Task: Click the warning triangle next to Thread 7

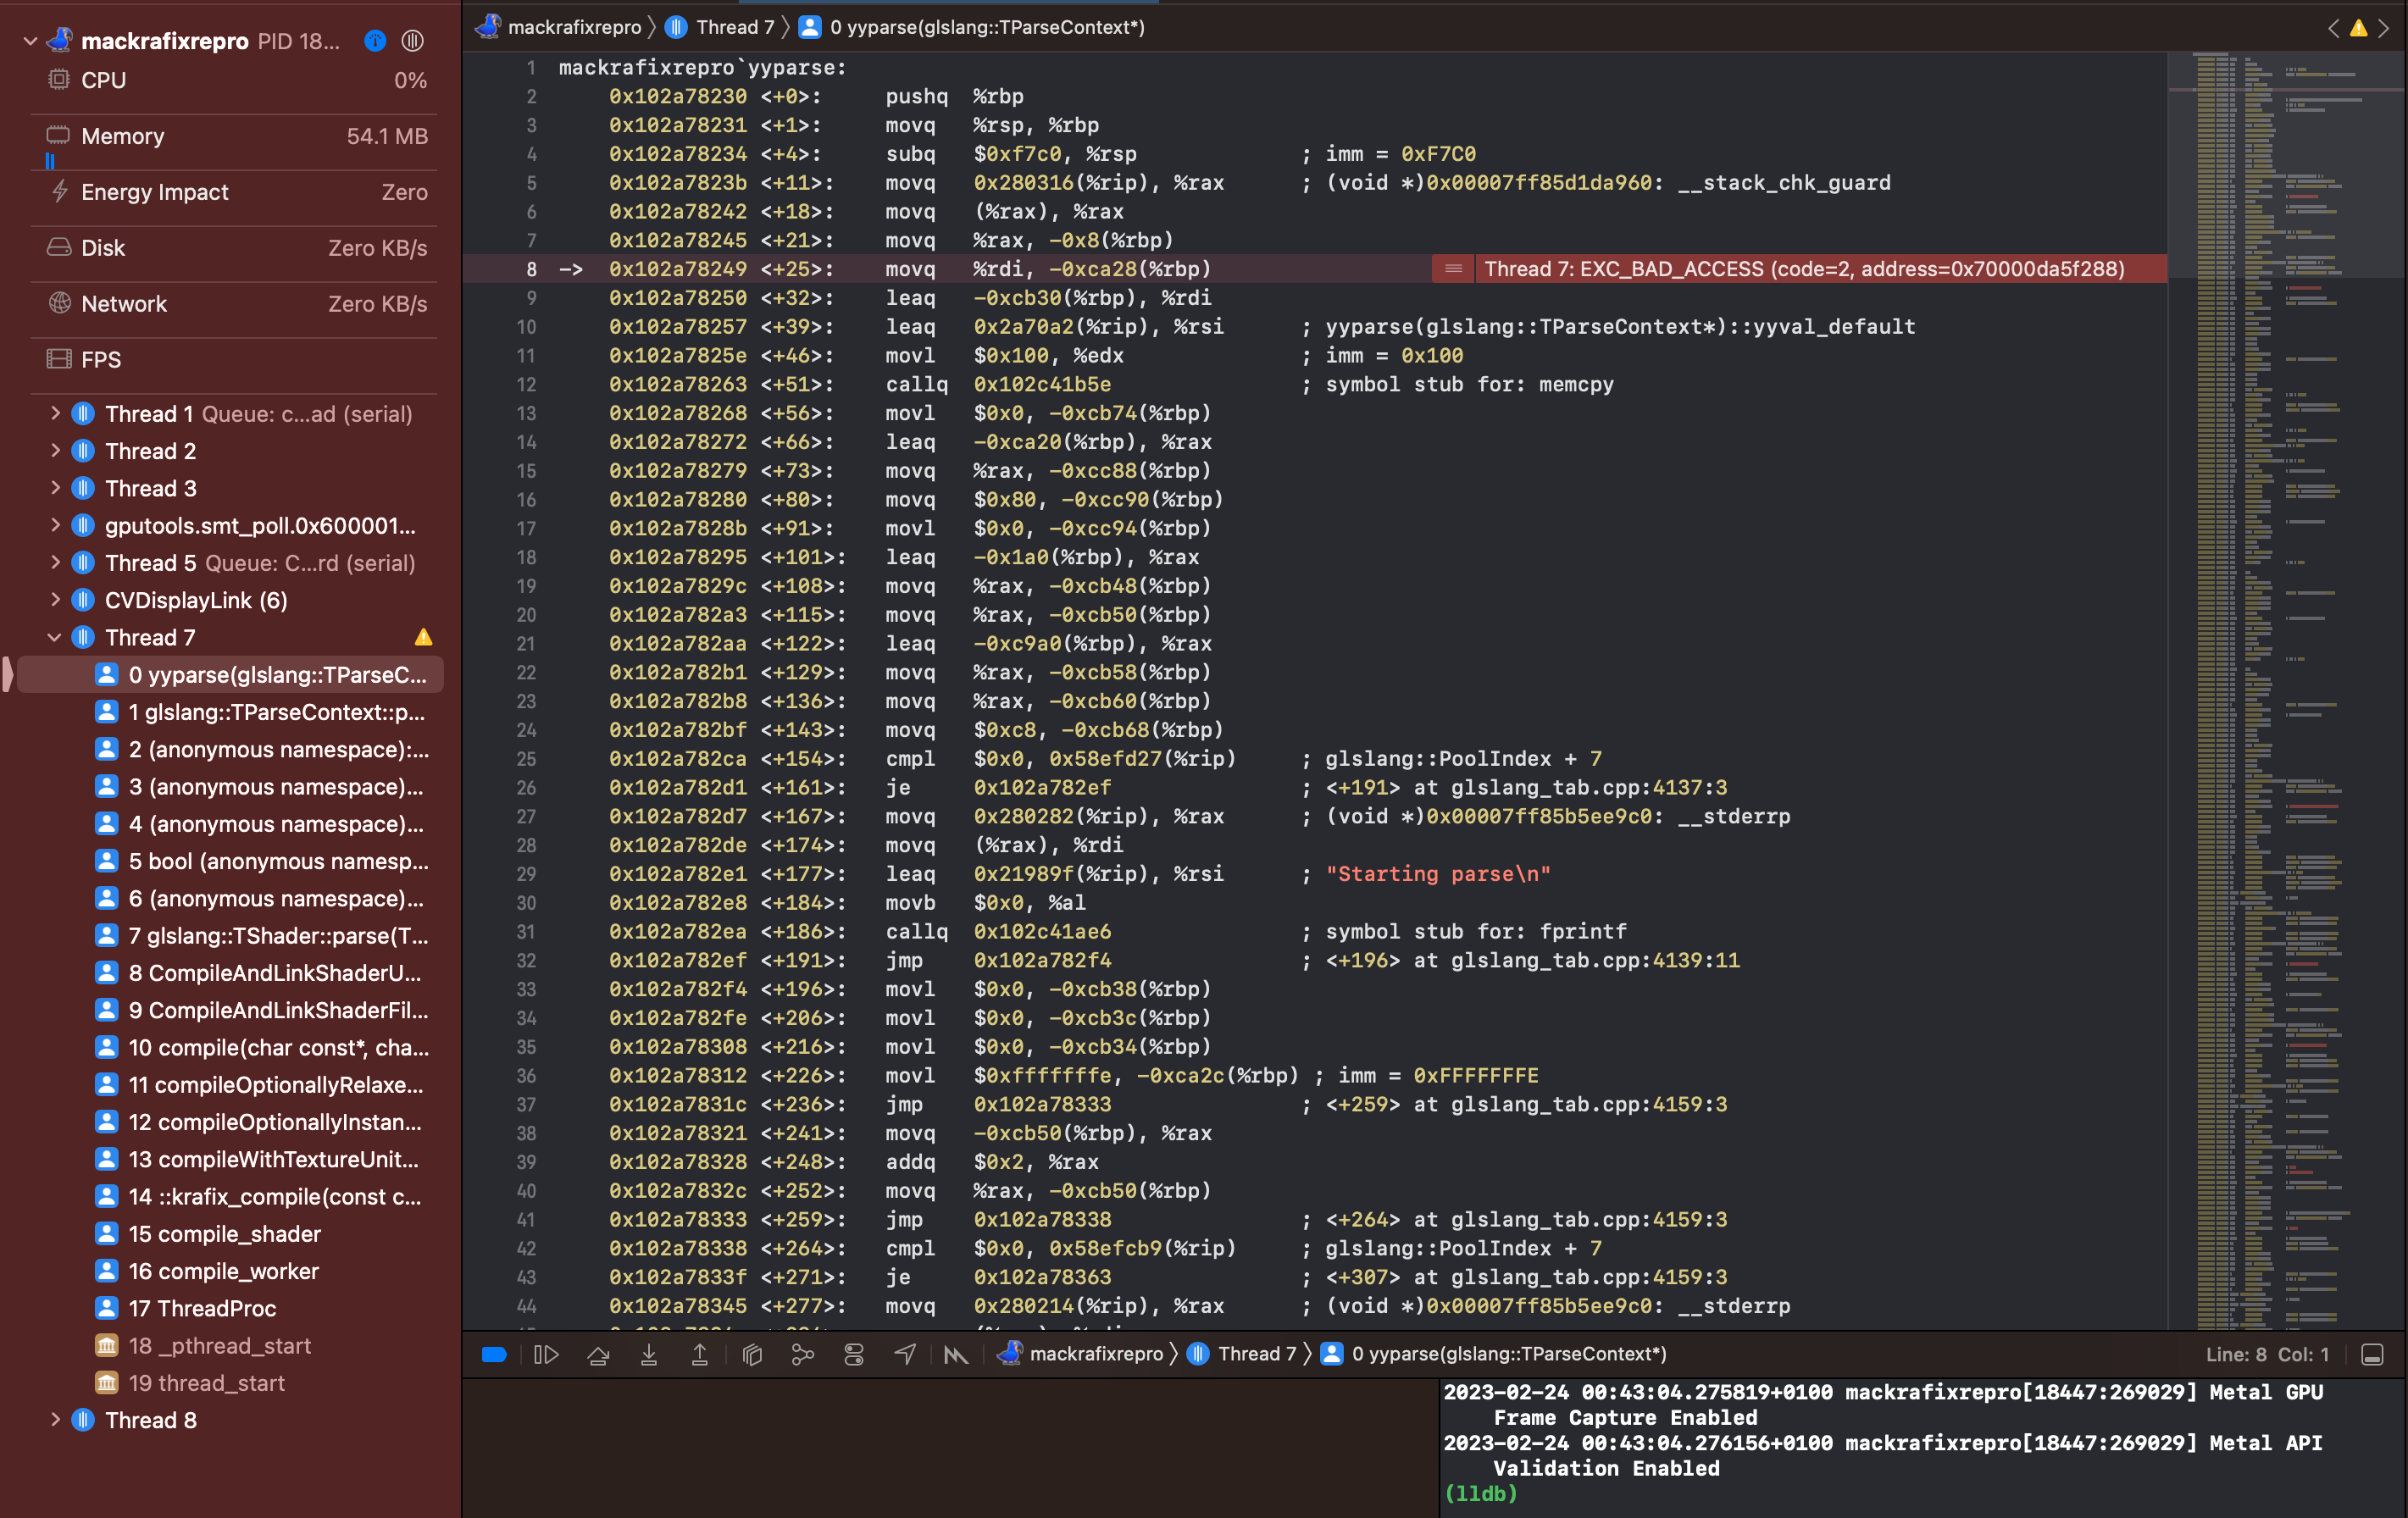Action: click(x=423, y=636)
